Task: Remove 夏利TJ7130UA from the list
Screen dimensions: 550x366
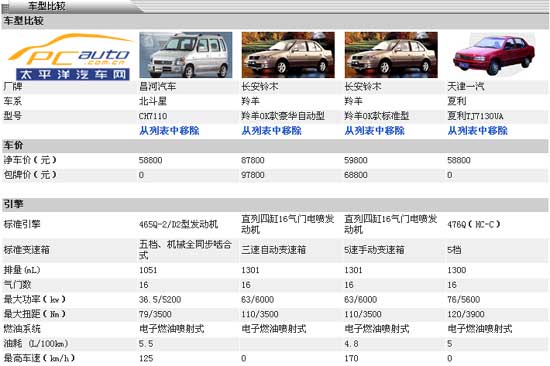Action: (477, 131)
